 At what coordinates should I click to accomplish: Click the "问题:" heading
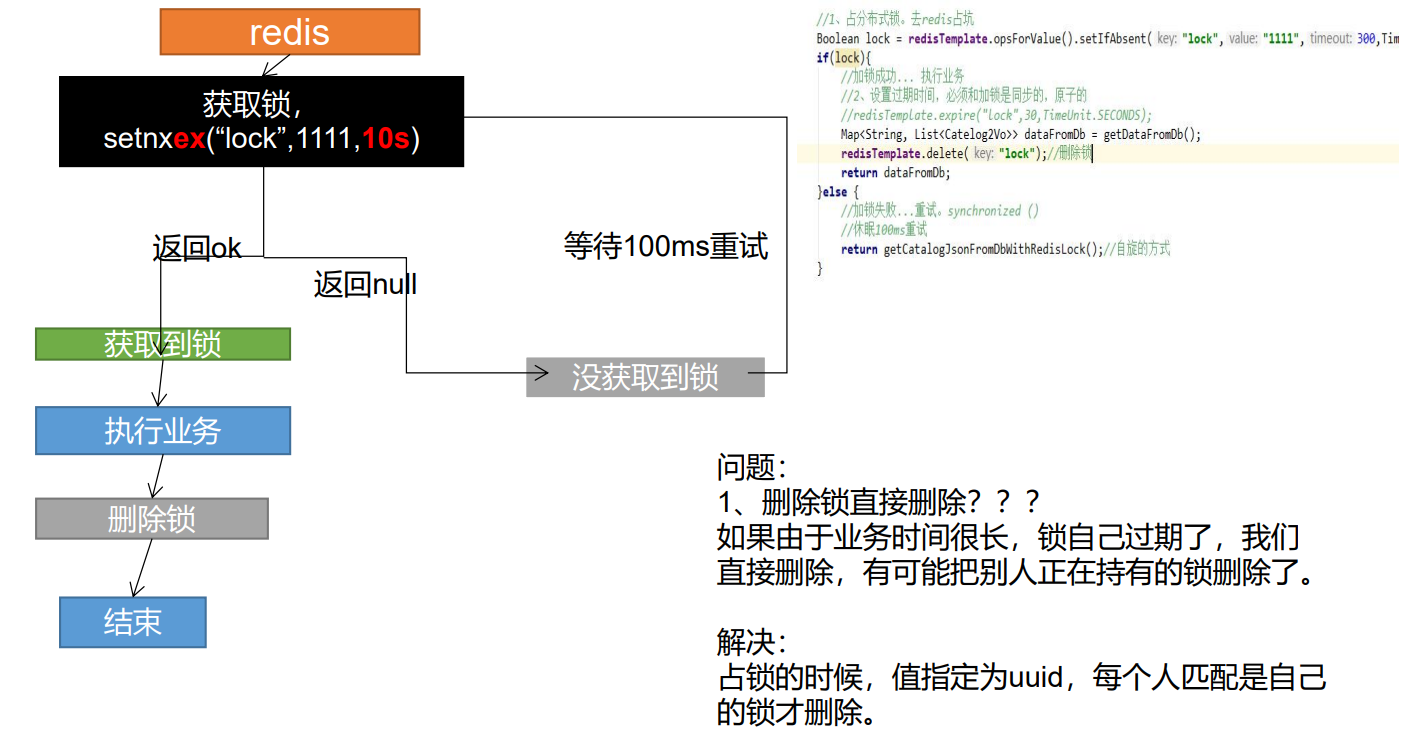(x=753, y=467)
